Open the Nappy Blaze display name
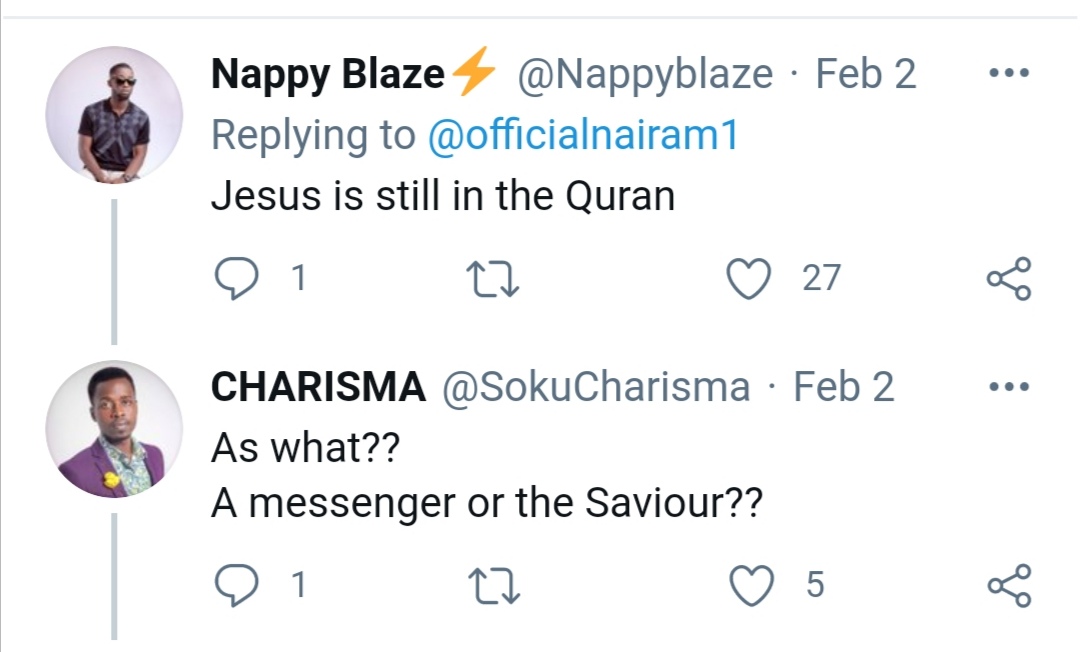This screenshot has width=1080, height=652. click(328, 75)
